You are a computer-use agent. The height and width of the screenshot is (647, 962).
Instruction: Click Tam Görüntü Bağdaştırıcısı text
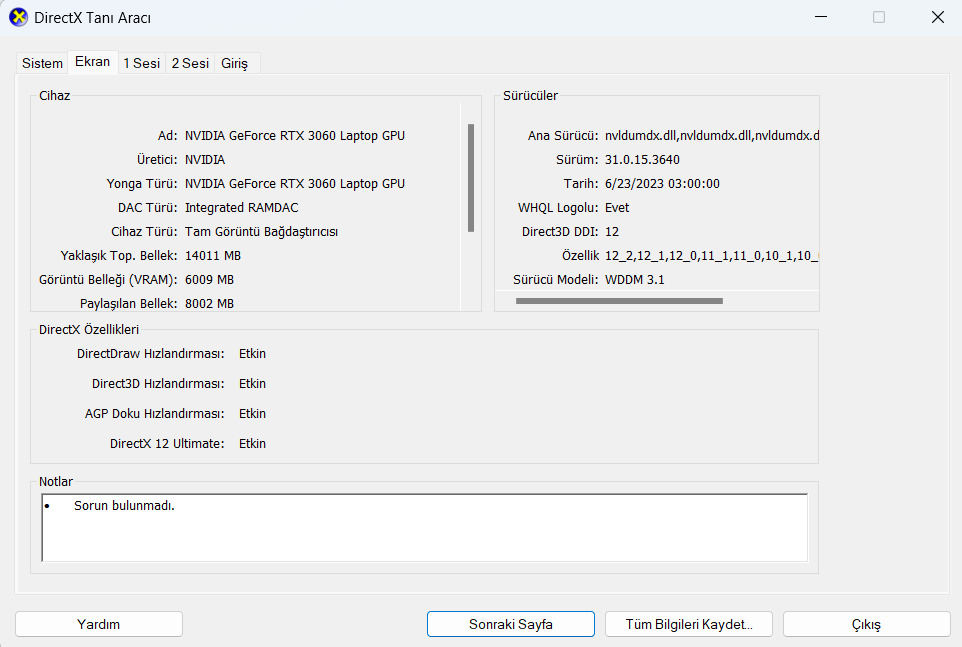261,231
